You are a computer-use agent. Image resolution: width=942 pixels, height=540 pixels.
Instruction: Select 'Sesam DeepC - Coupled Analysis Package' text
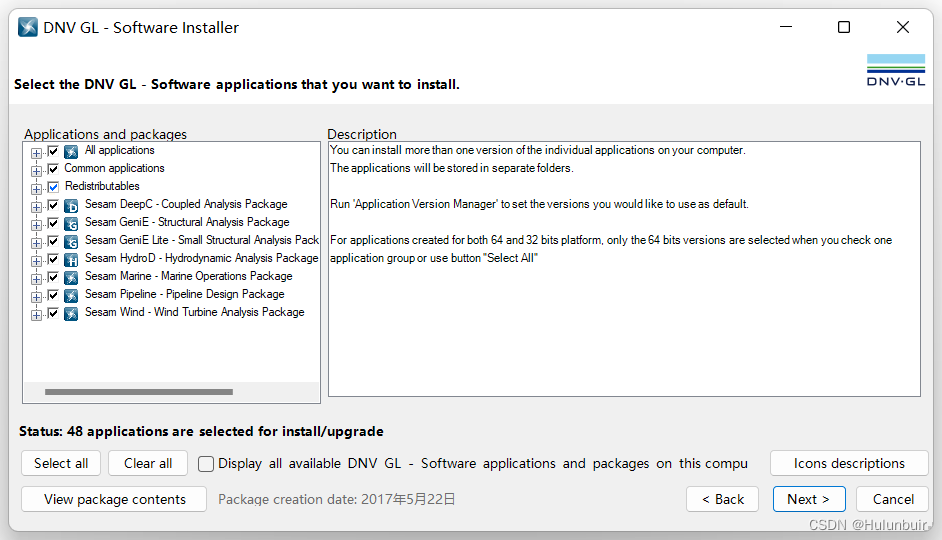pos(186,204)
